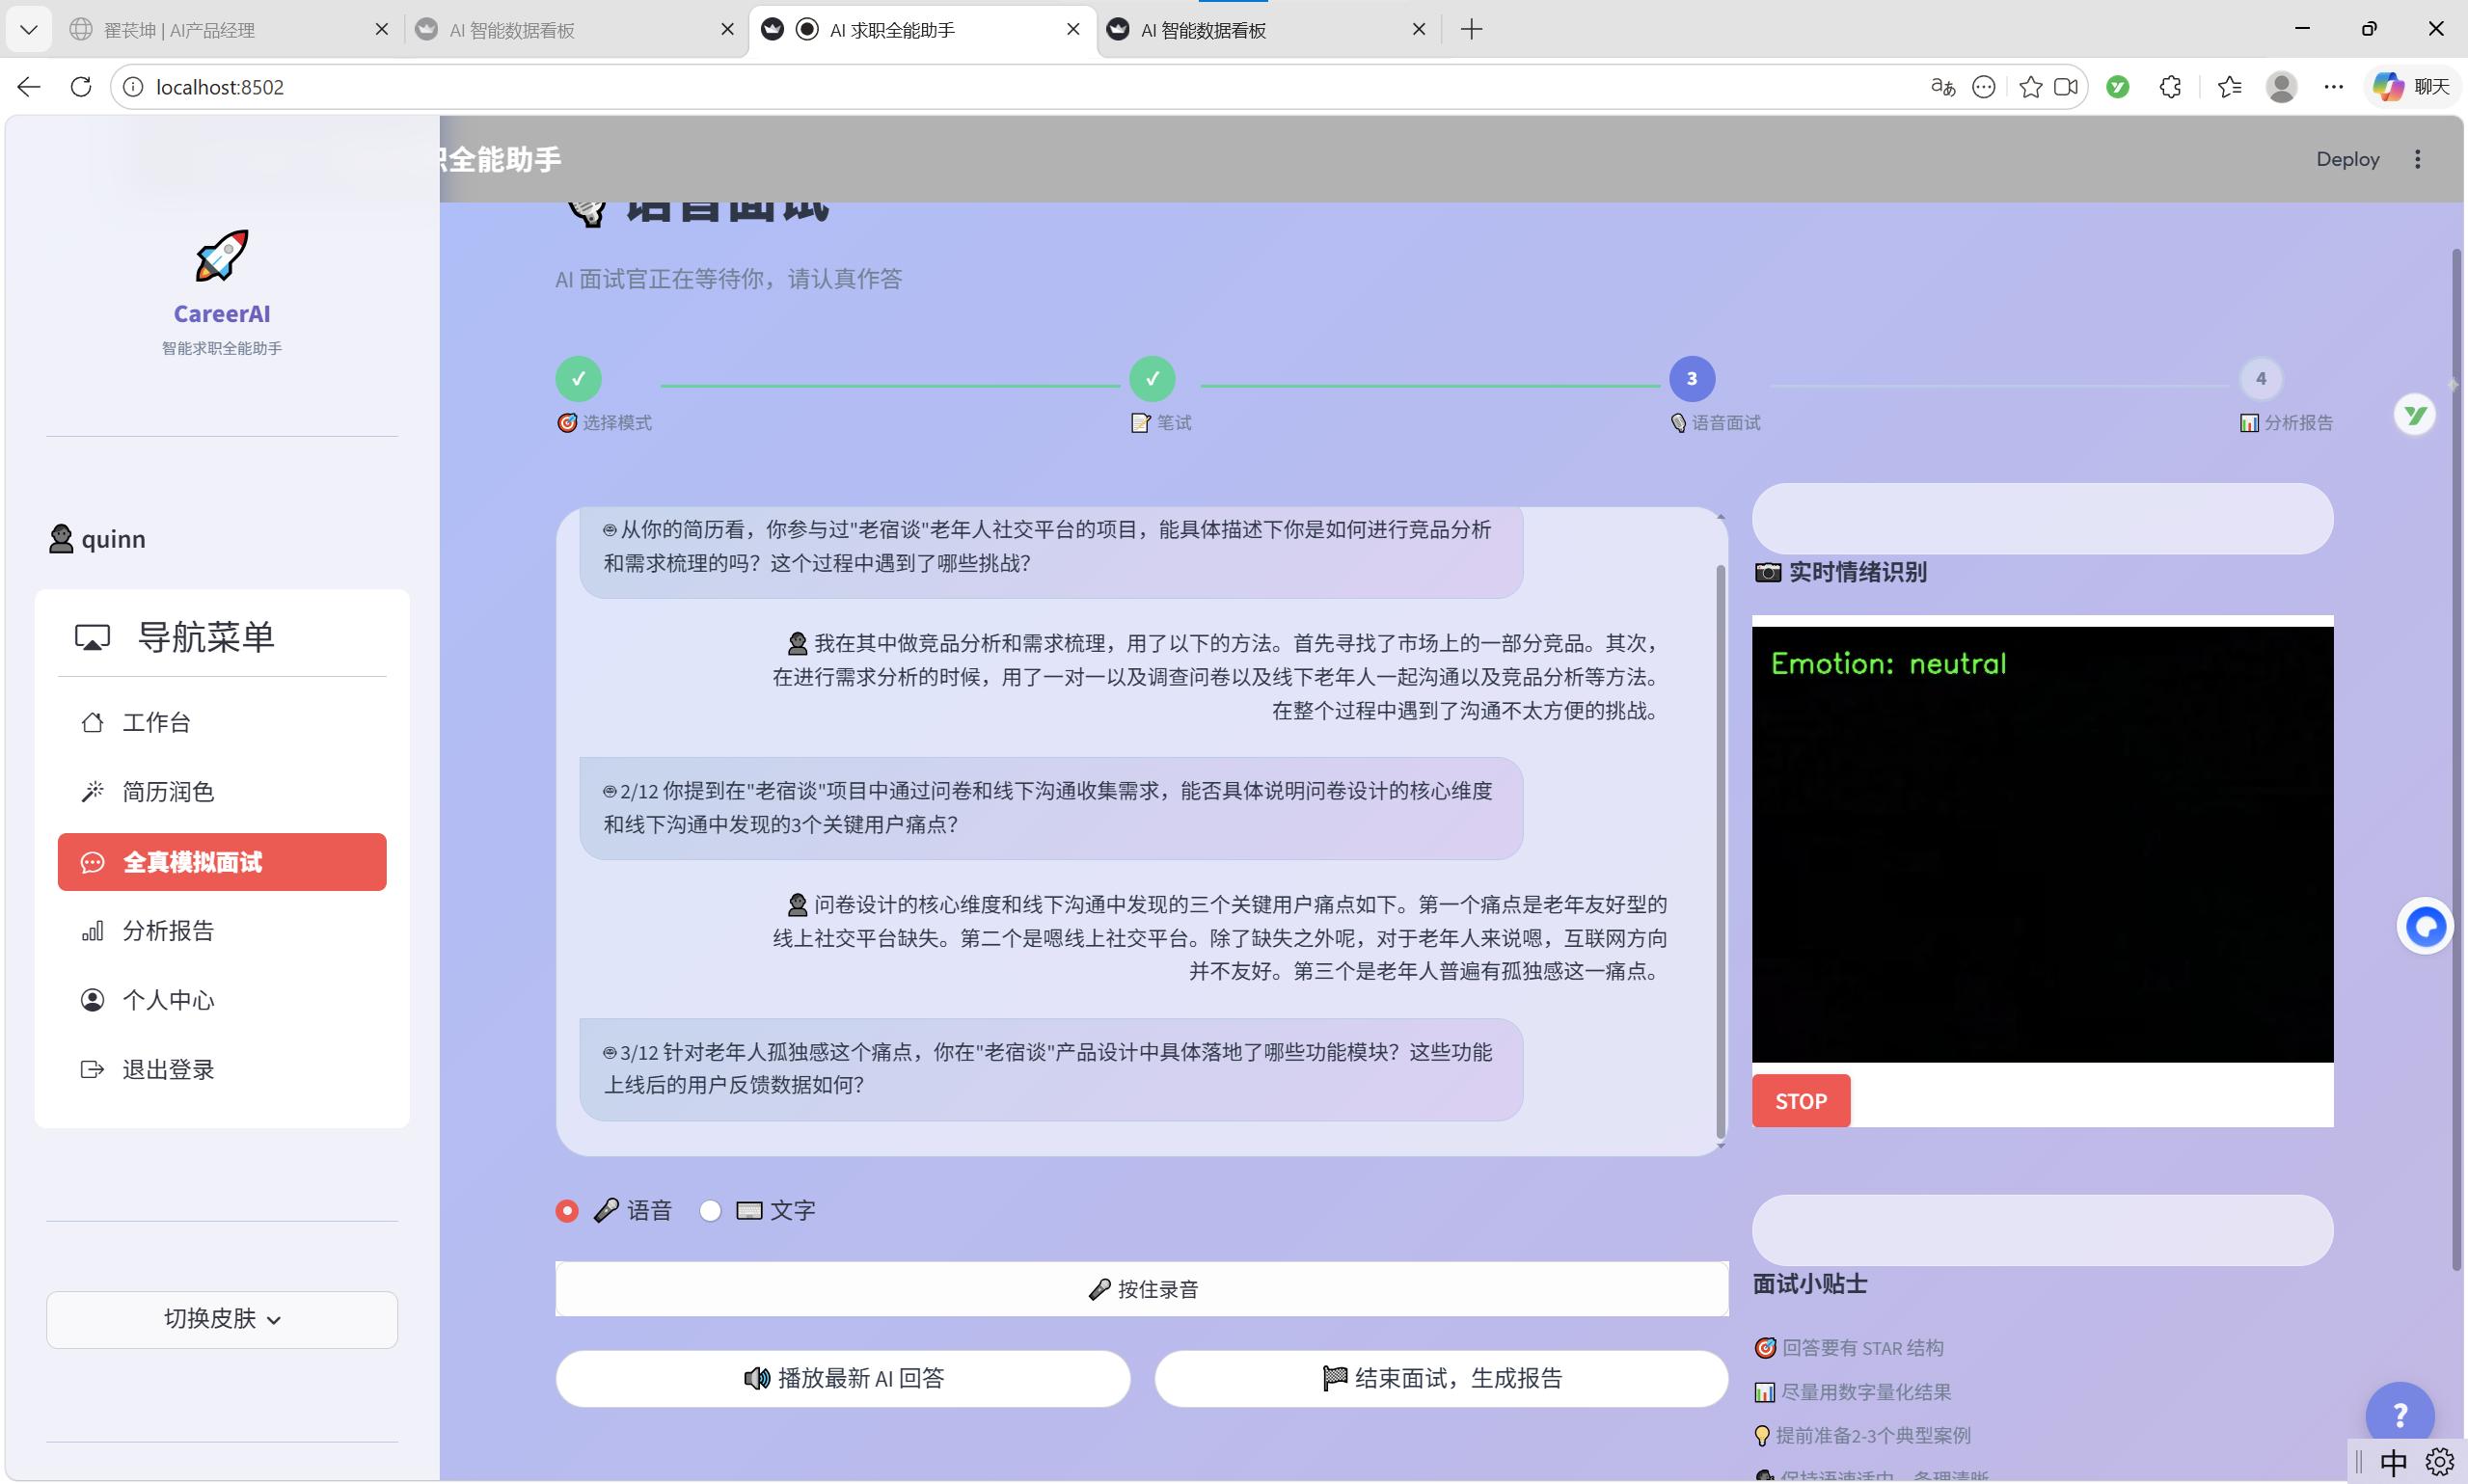The width and height of the screenshot is (2468, 1484).
Task: Click the floating question mark help button
Action: coord(2401,1412)
